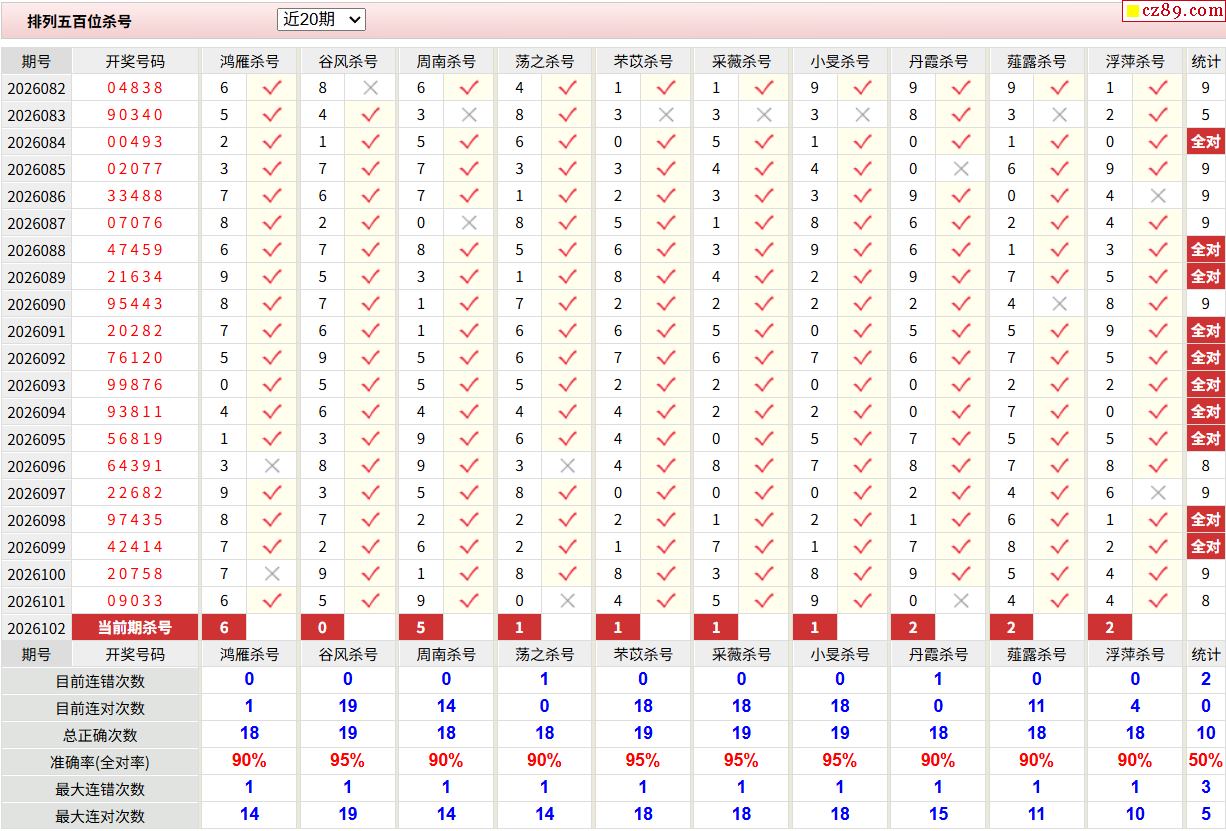Click the X mark for 谷风杀号 in row 2026082
This screenshot has height=831, width=1226.
point(370,88)
